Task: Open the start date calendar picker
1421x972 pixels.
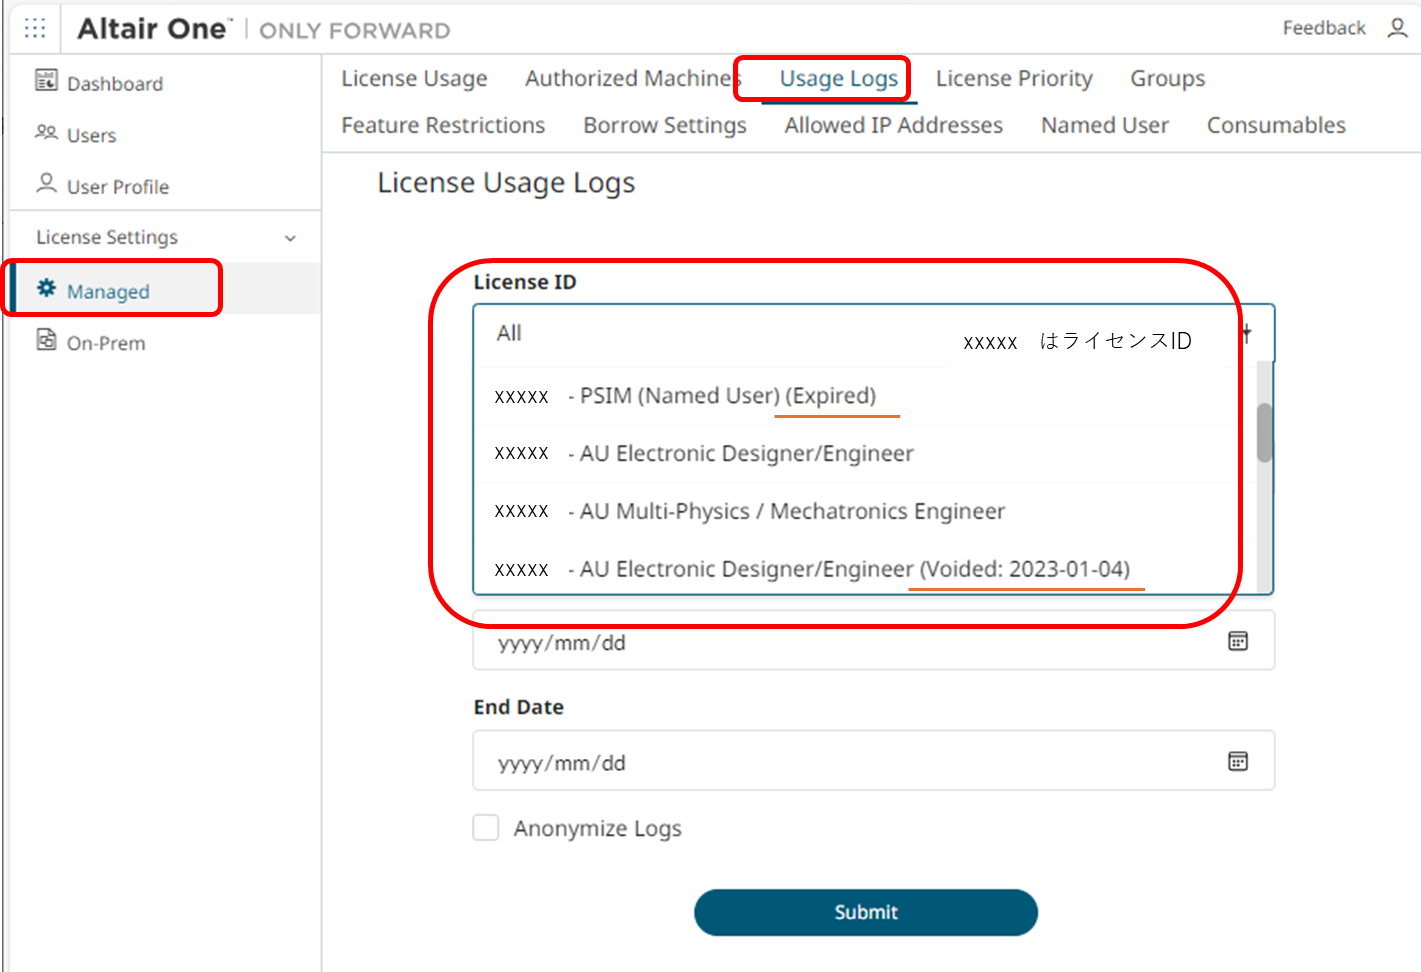Action: click(x=1237, y=642)
